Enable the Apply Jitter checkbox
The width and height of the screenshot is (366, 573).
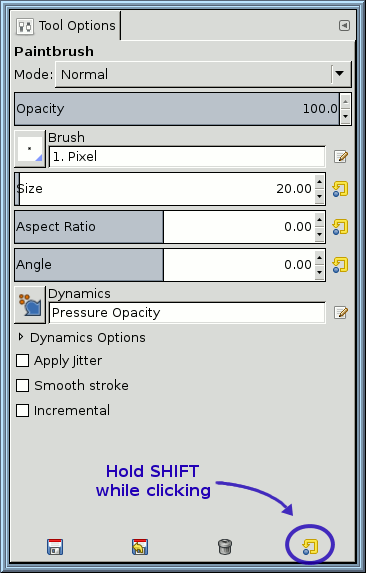coord(23,361)
